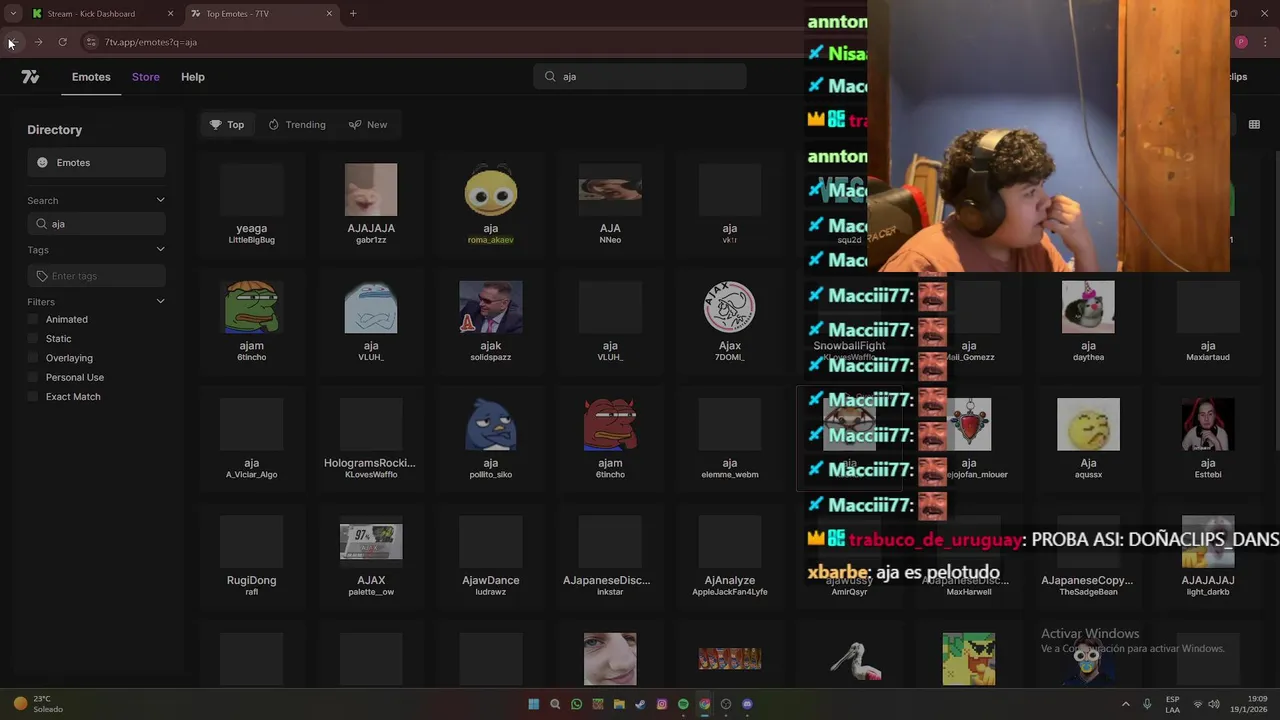Open Steam from the taskbar

click(640, 704)
